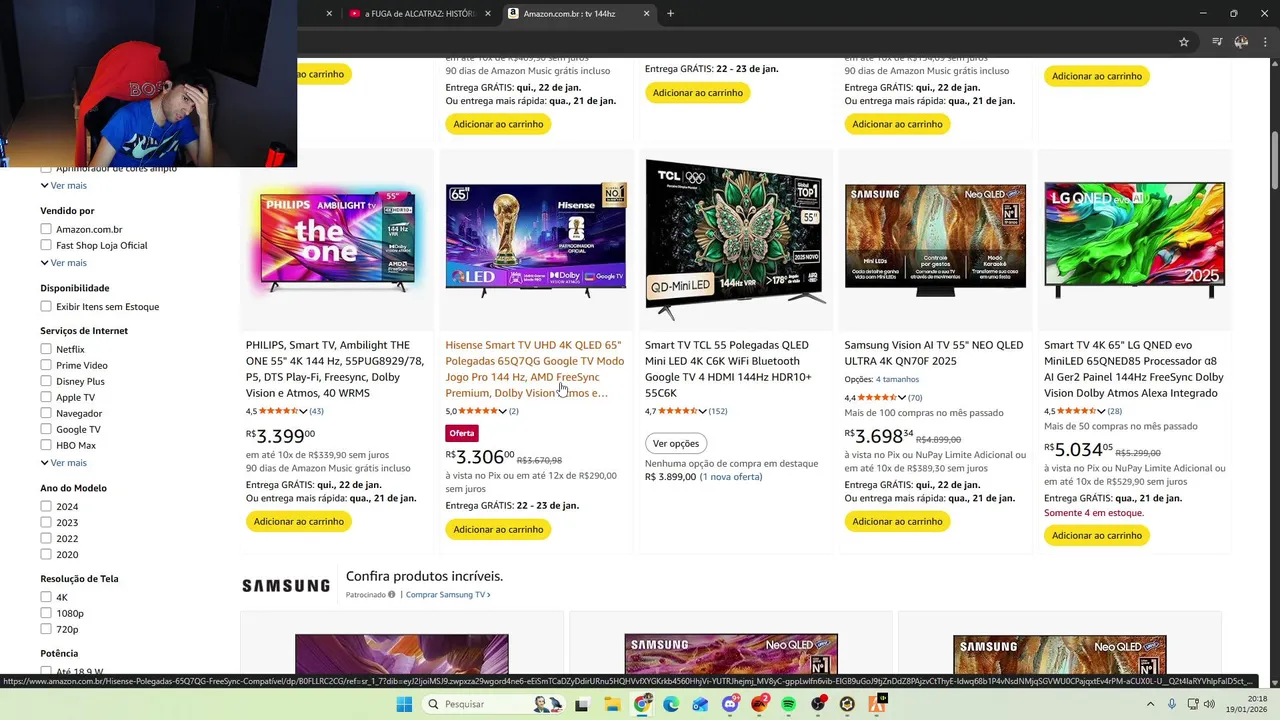This screenshot has width=1280, height=720.
Task: Check the Fast Shop Loja Oficial filter
Action: (46, 245)
